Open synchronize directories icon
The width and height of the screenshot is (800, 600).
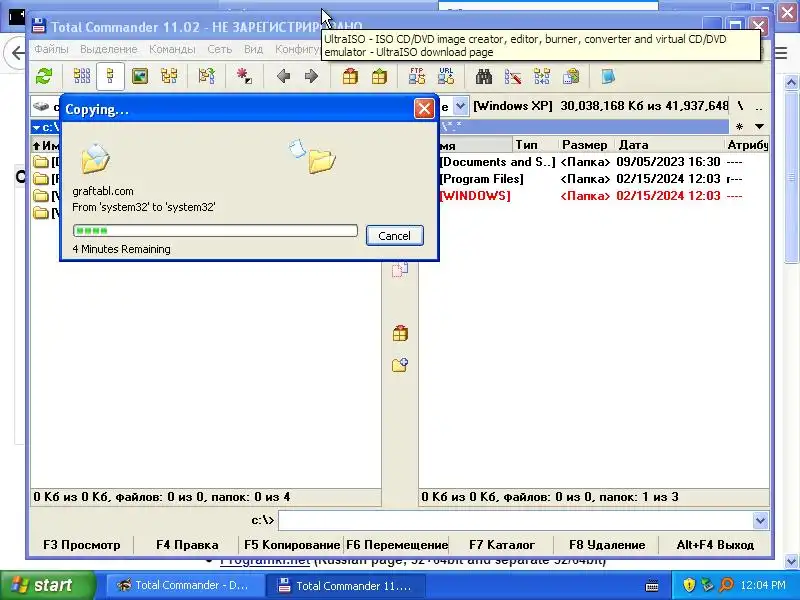click(542, 77)
